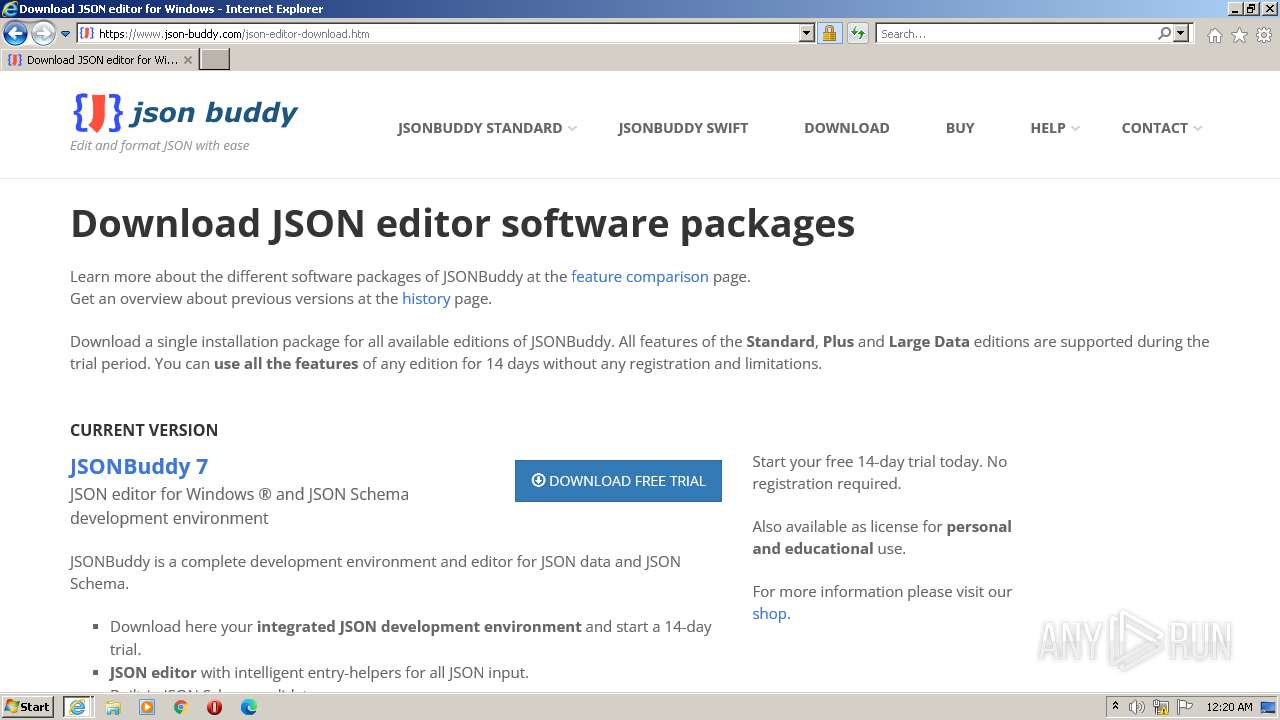Go to the DOWNLOAD menu item
Screen dimensions: 1280x720
pyautogui.click(x=846, y=128)
